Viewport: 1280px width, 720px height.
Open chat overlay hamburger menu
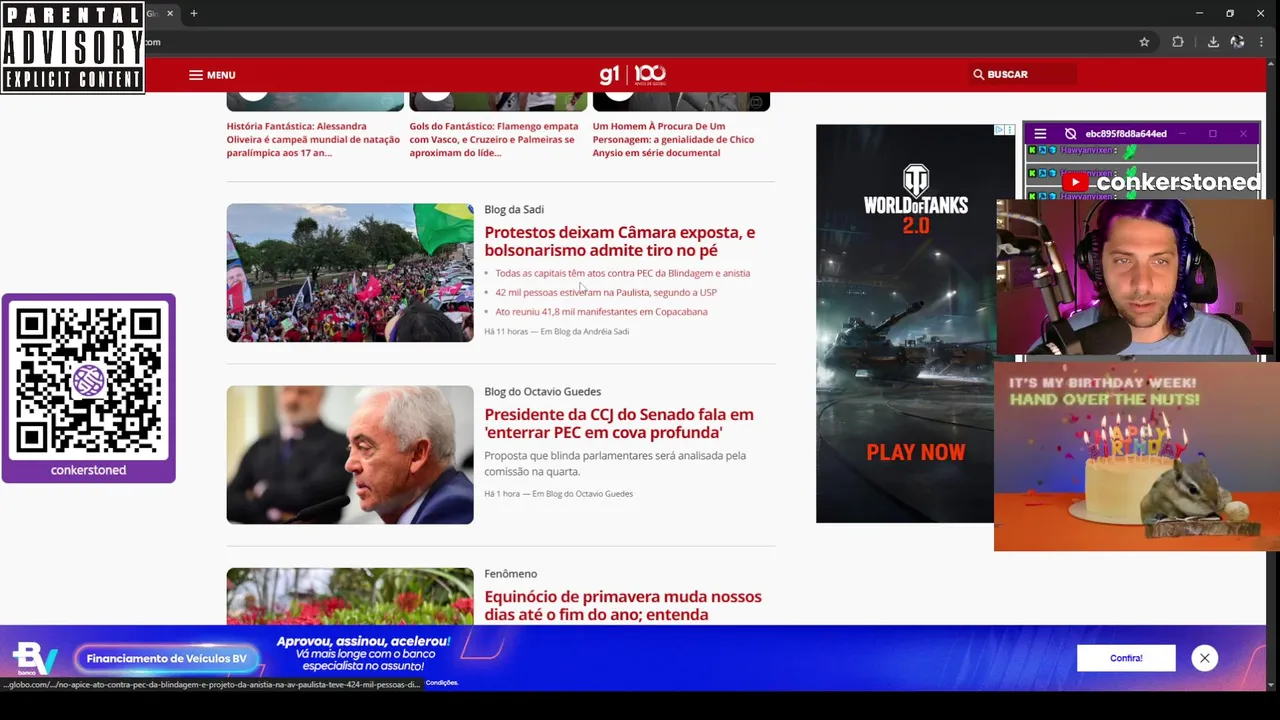1040,133
